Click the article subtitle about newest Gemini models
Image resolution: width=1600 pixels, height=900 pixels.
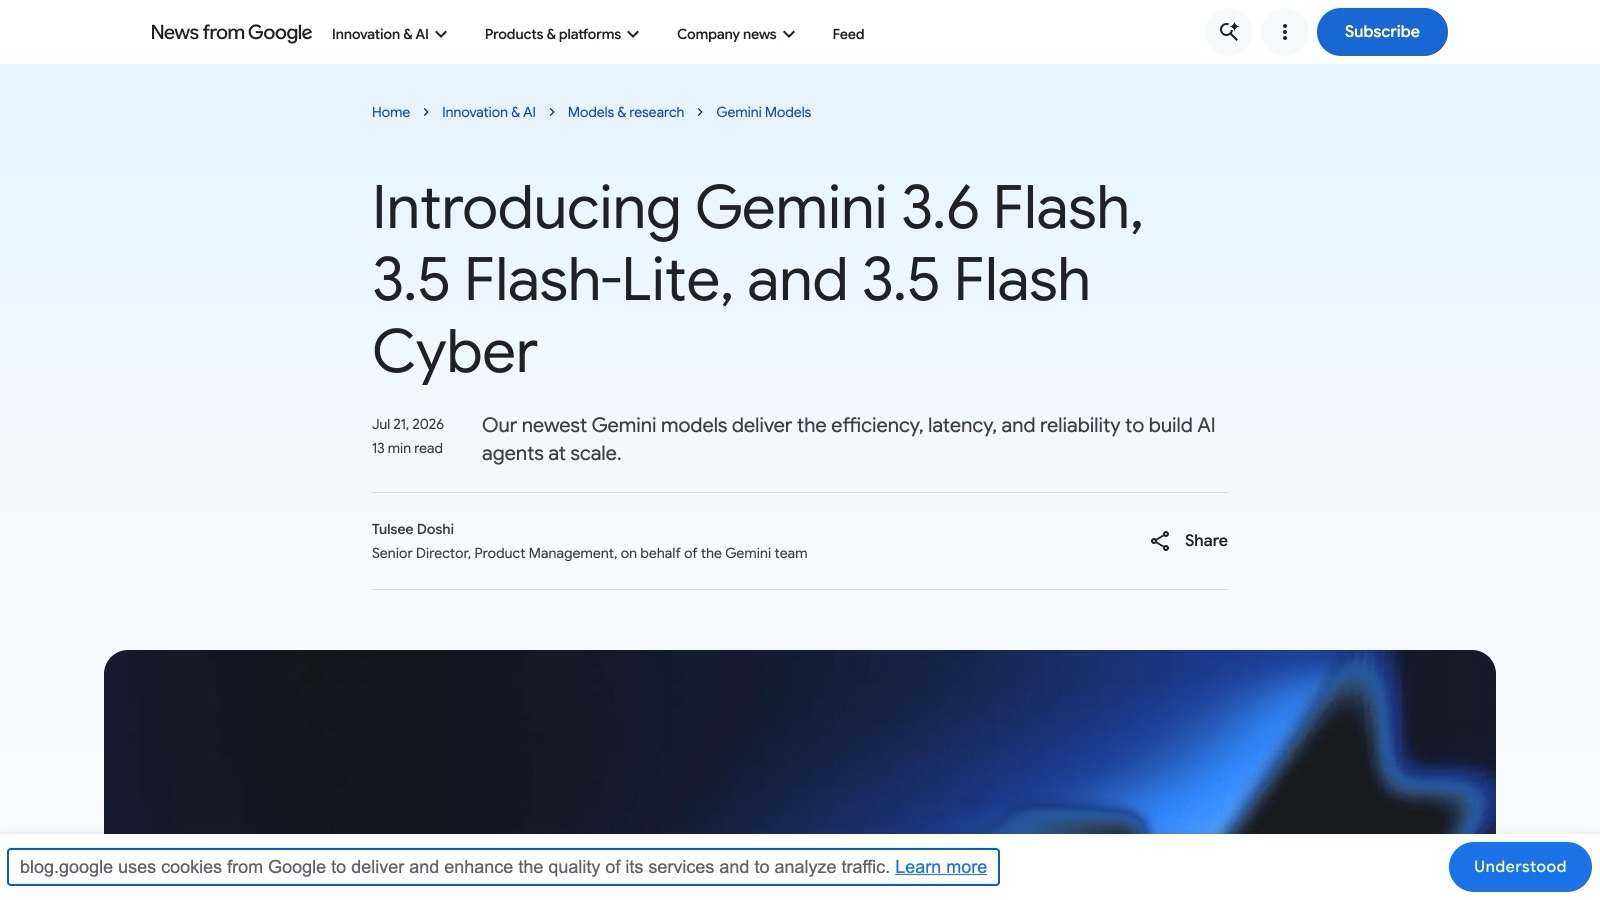point(848,439)
